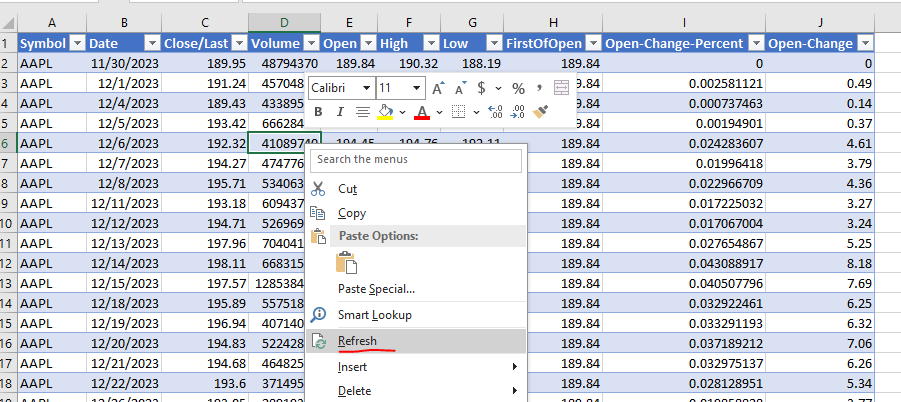The height and width of the screenshot is (402, 901).
Task: Open the Delete submenu
Action: (x=416, y=391)
